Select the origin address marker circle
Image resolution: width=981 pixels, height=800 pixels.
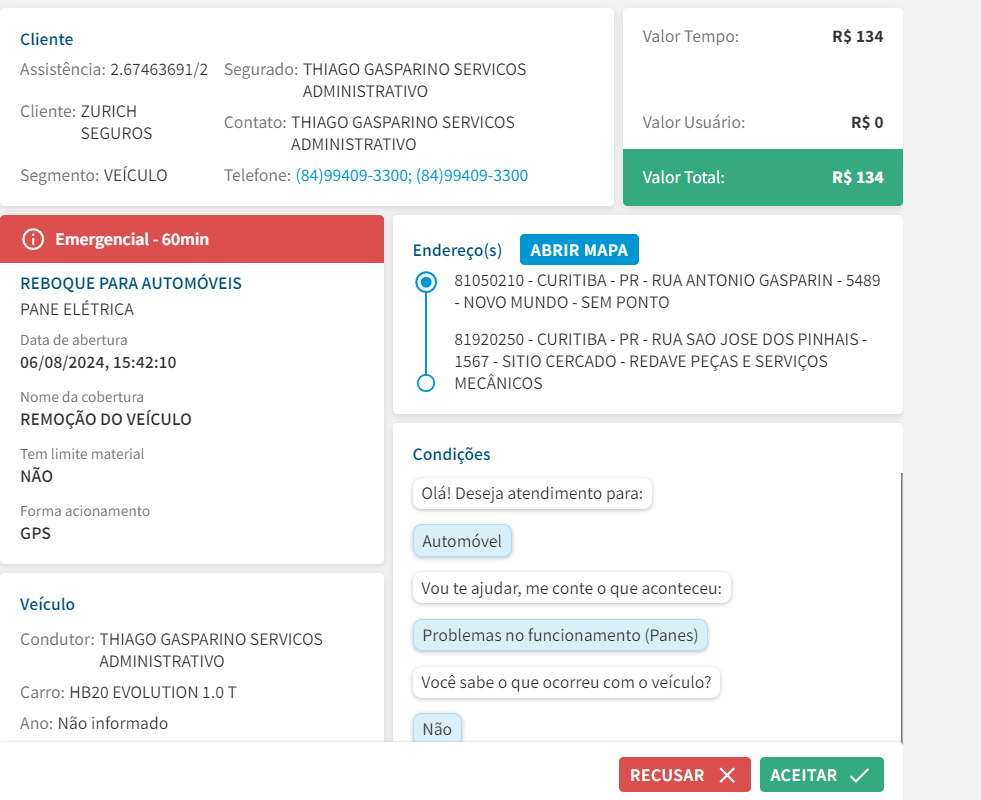(x=426, y=282)
